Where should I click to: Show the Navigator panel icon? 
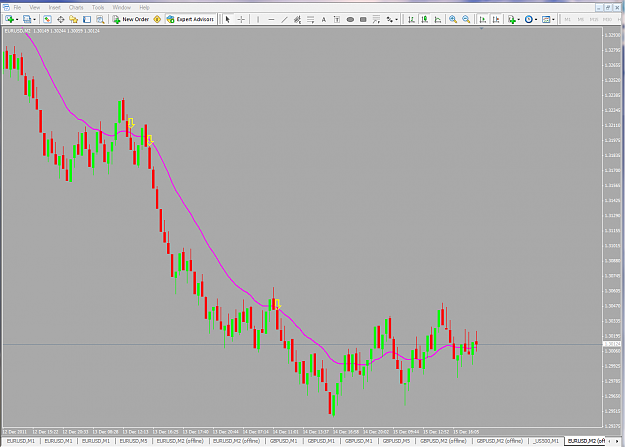pyautogui.click(x=73, y=19)
